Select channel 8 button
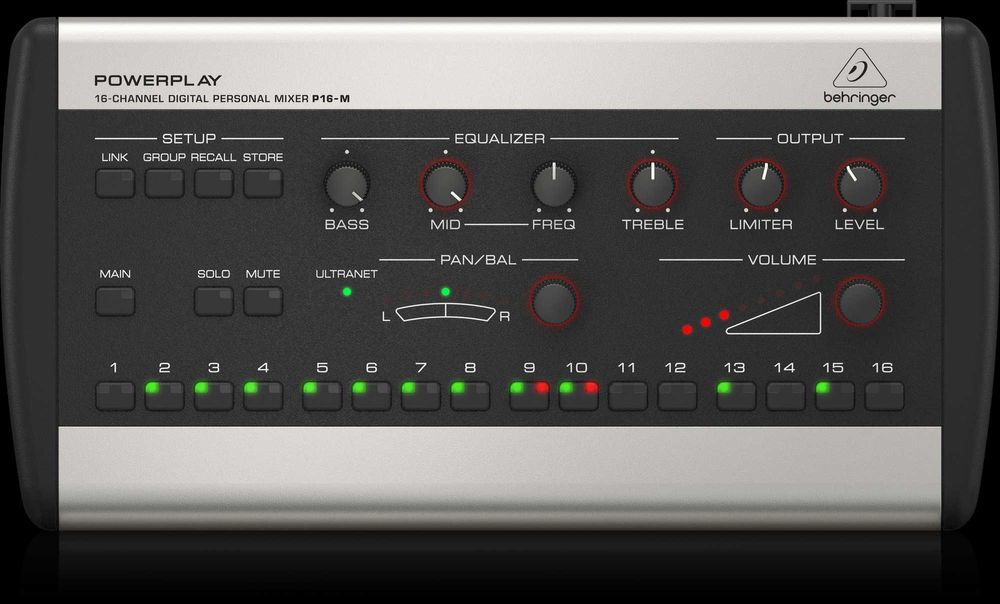This screenshot has width=1000, height=604. pos(470,396)
